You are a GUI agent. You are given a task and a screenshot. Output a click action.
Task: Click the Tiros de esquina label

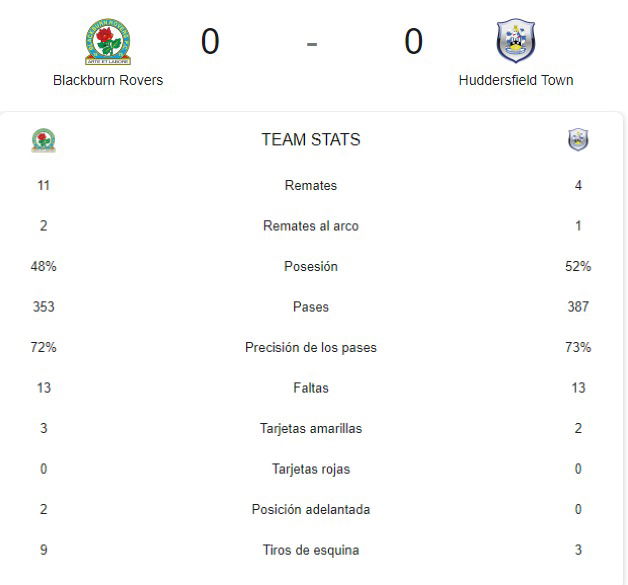click(x=311, y=550)
